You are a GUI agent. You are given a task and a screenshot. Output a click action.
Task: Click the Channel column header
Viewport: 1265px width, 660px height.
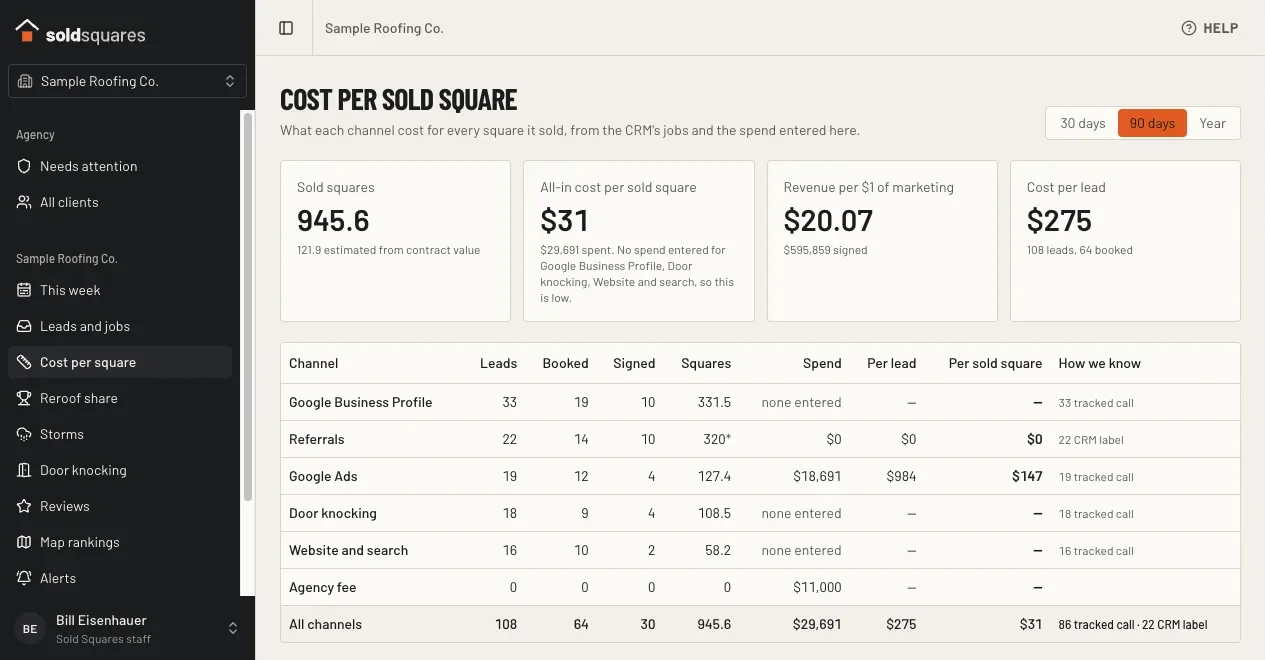pyautogui.click(x=314, y=363)
